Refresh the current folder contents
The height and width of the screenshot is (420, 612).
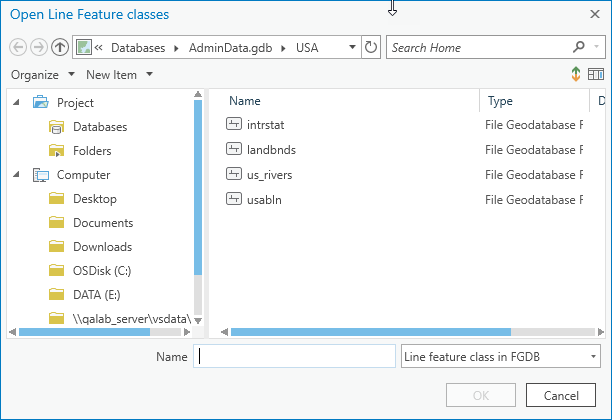pos(371,47)
